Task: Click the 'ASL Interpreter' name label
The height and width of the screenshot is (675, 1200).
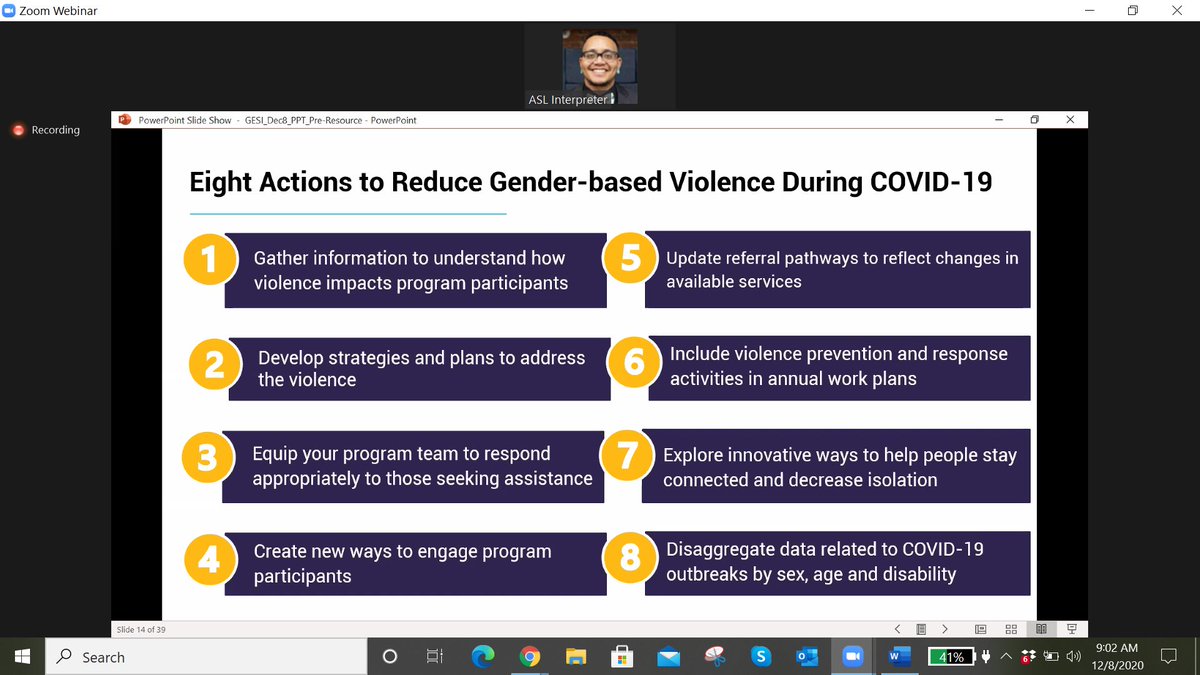Action: [567, 100]
